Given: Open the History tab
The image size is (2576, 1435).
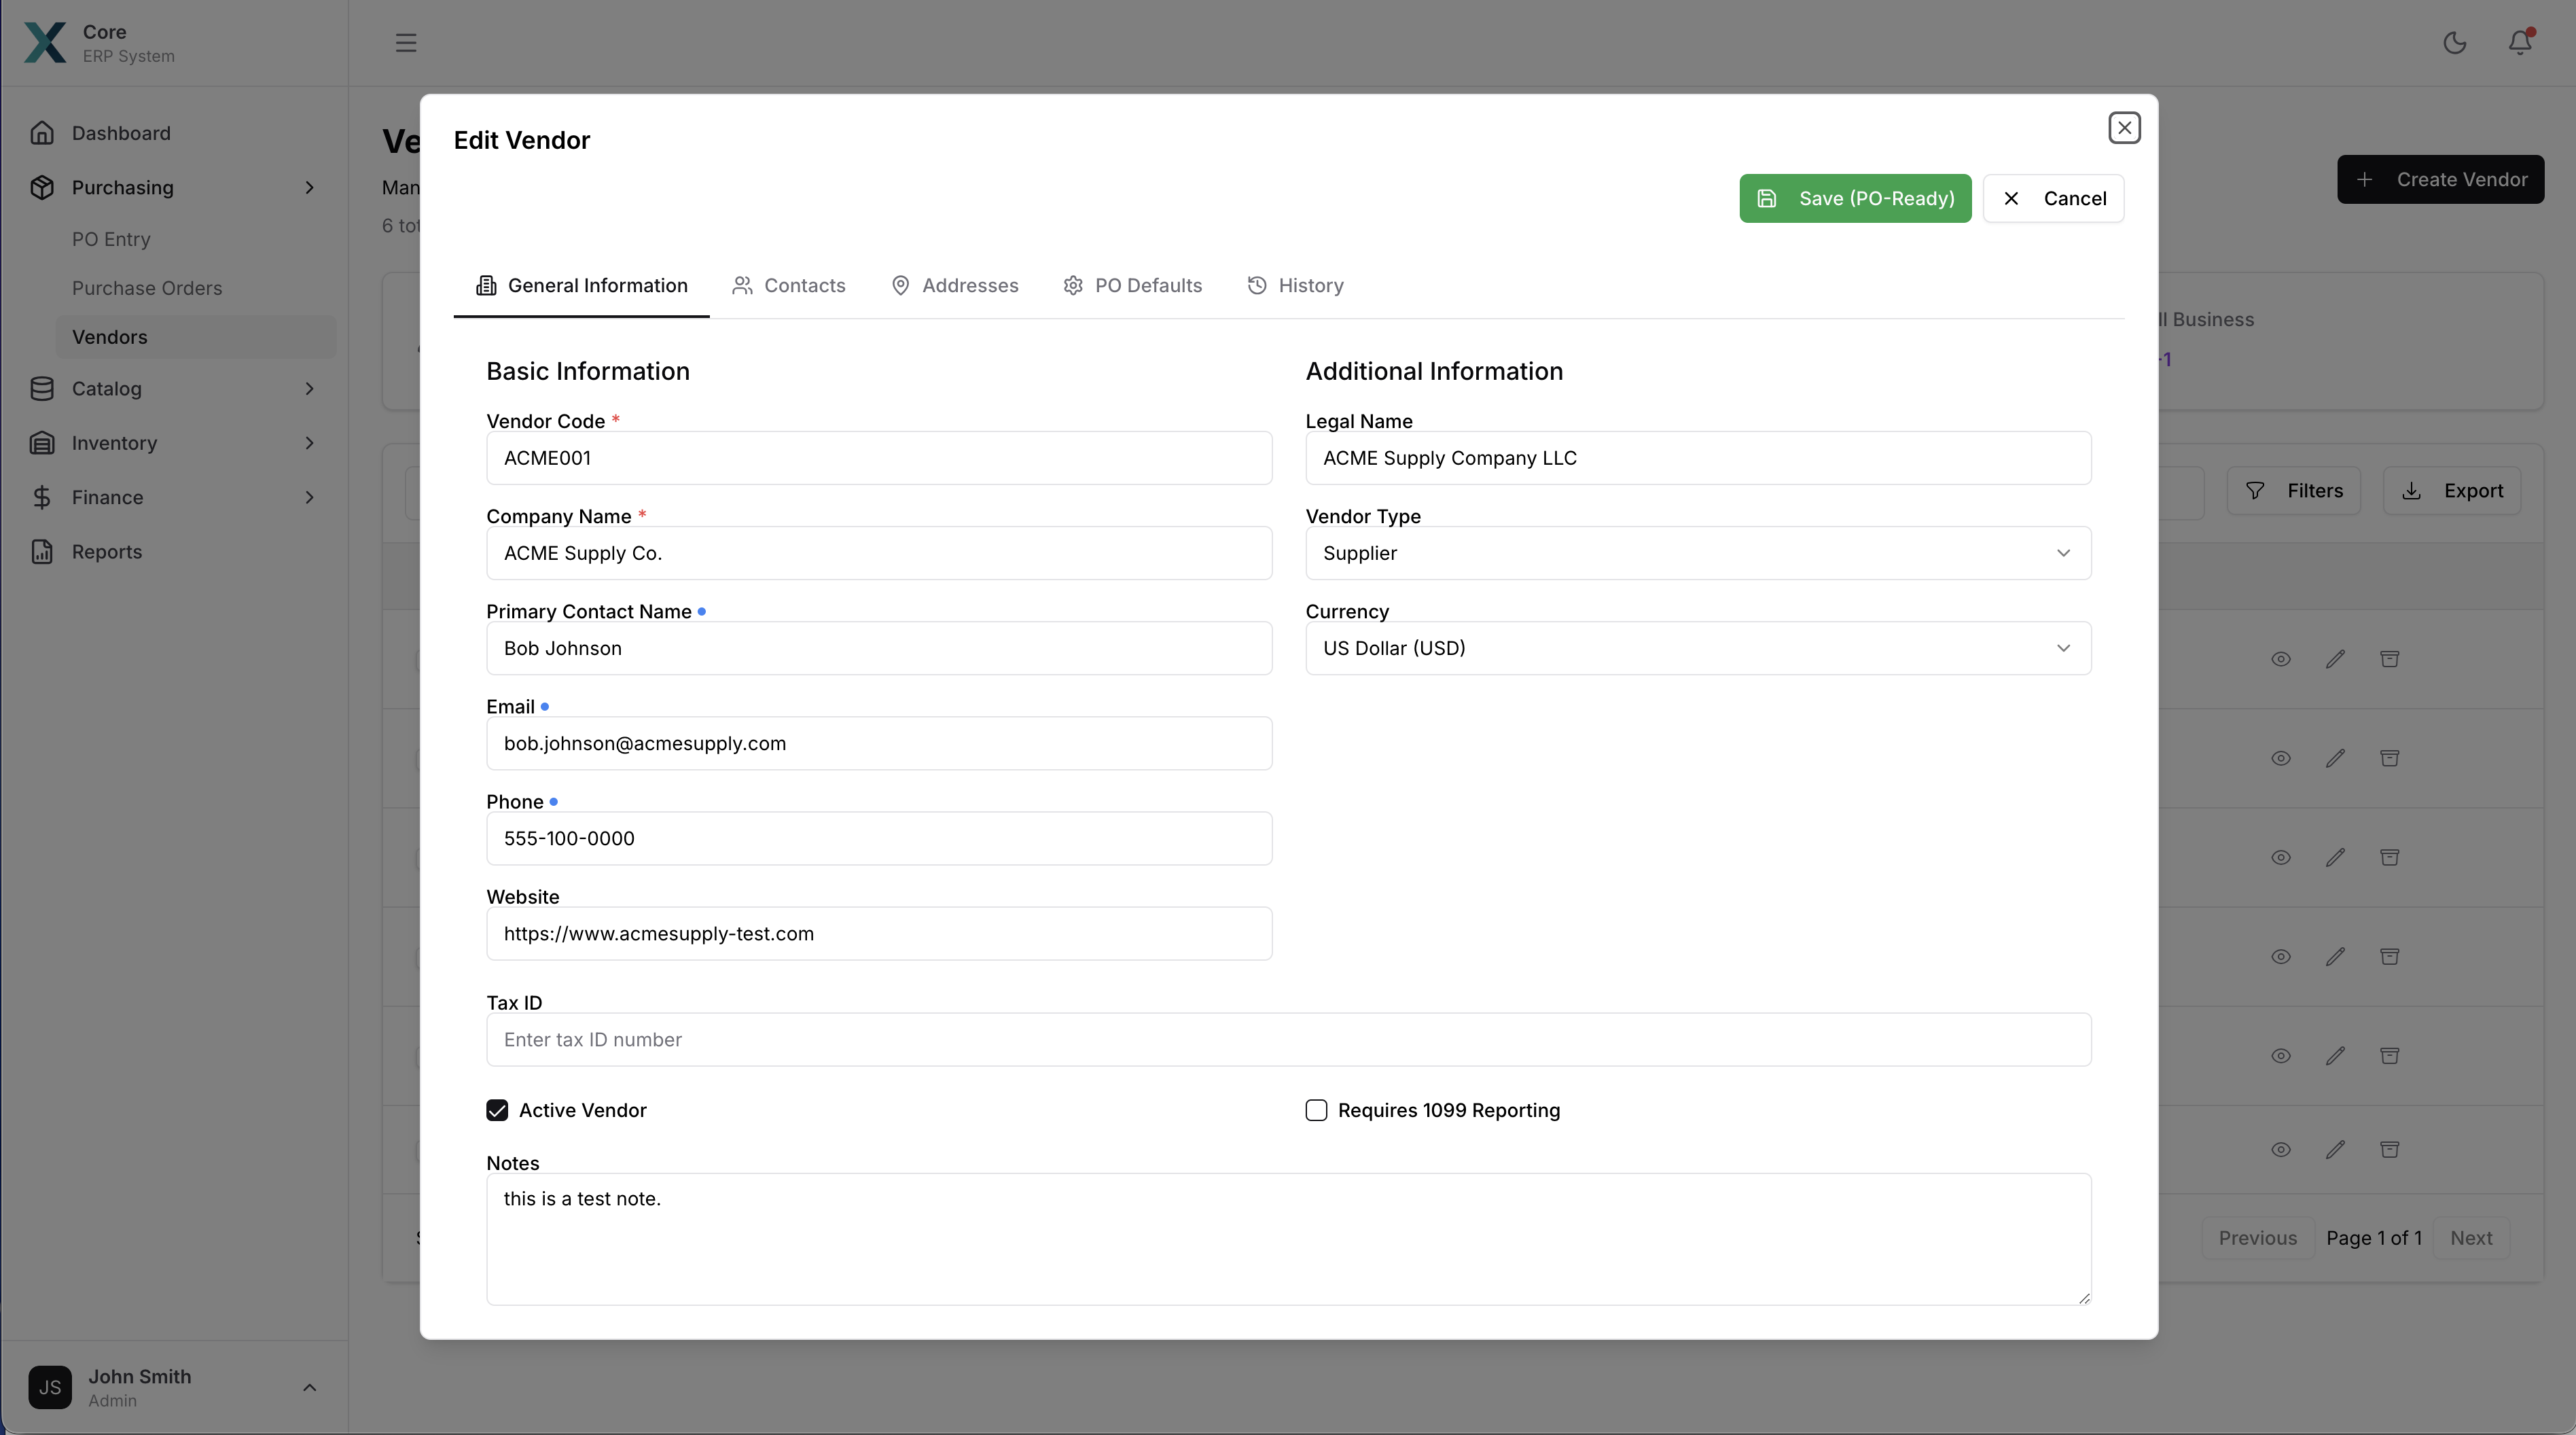Looking at the screenshot, I should point(1295,285).
